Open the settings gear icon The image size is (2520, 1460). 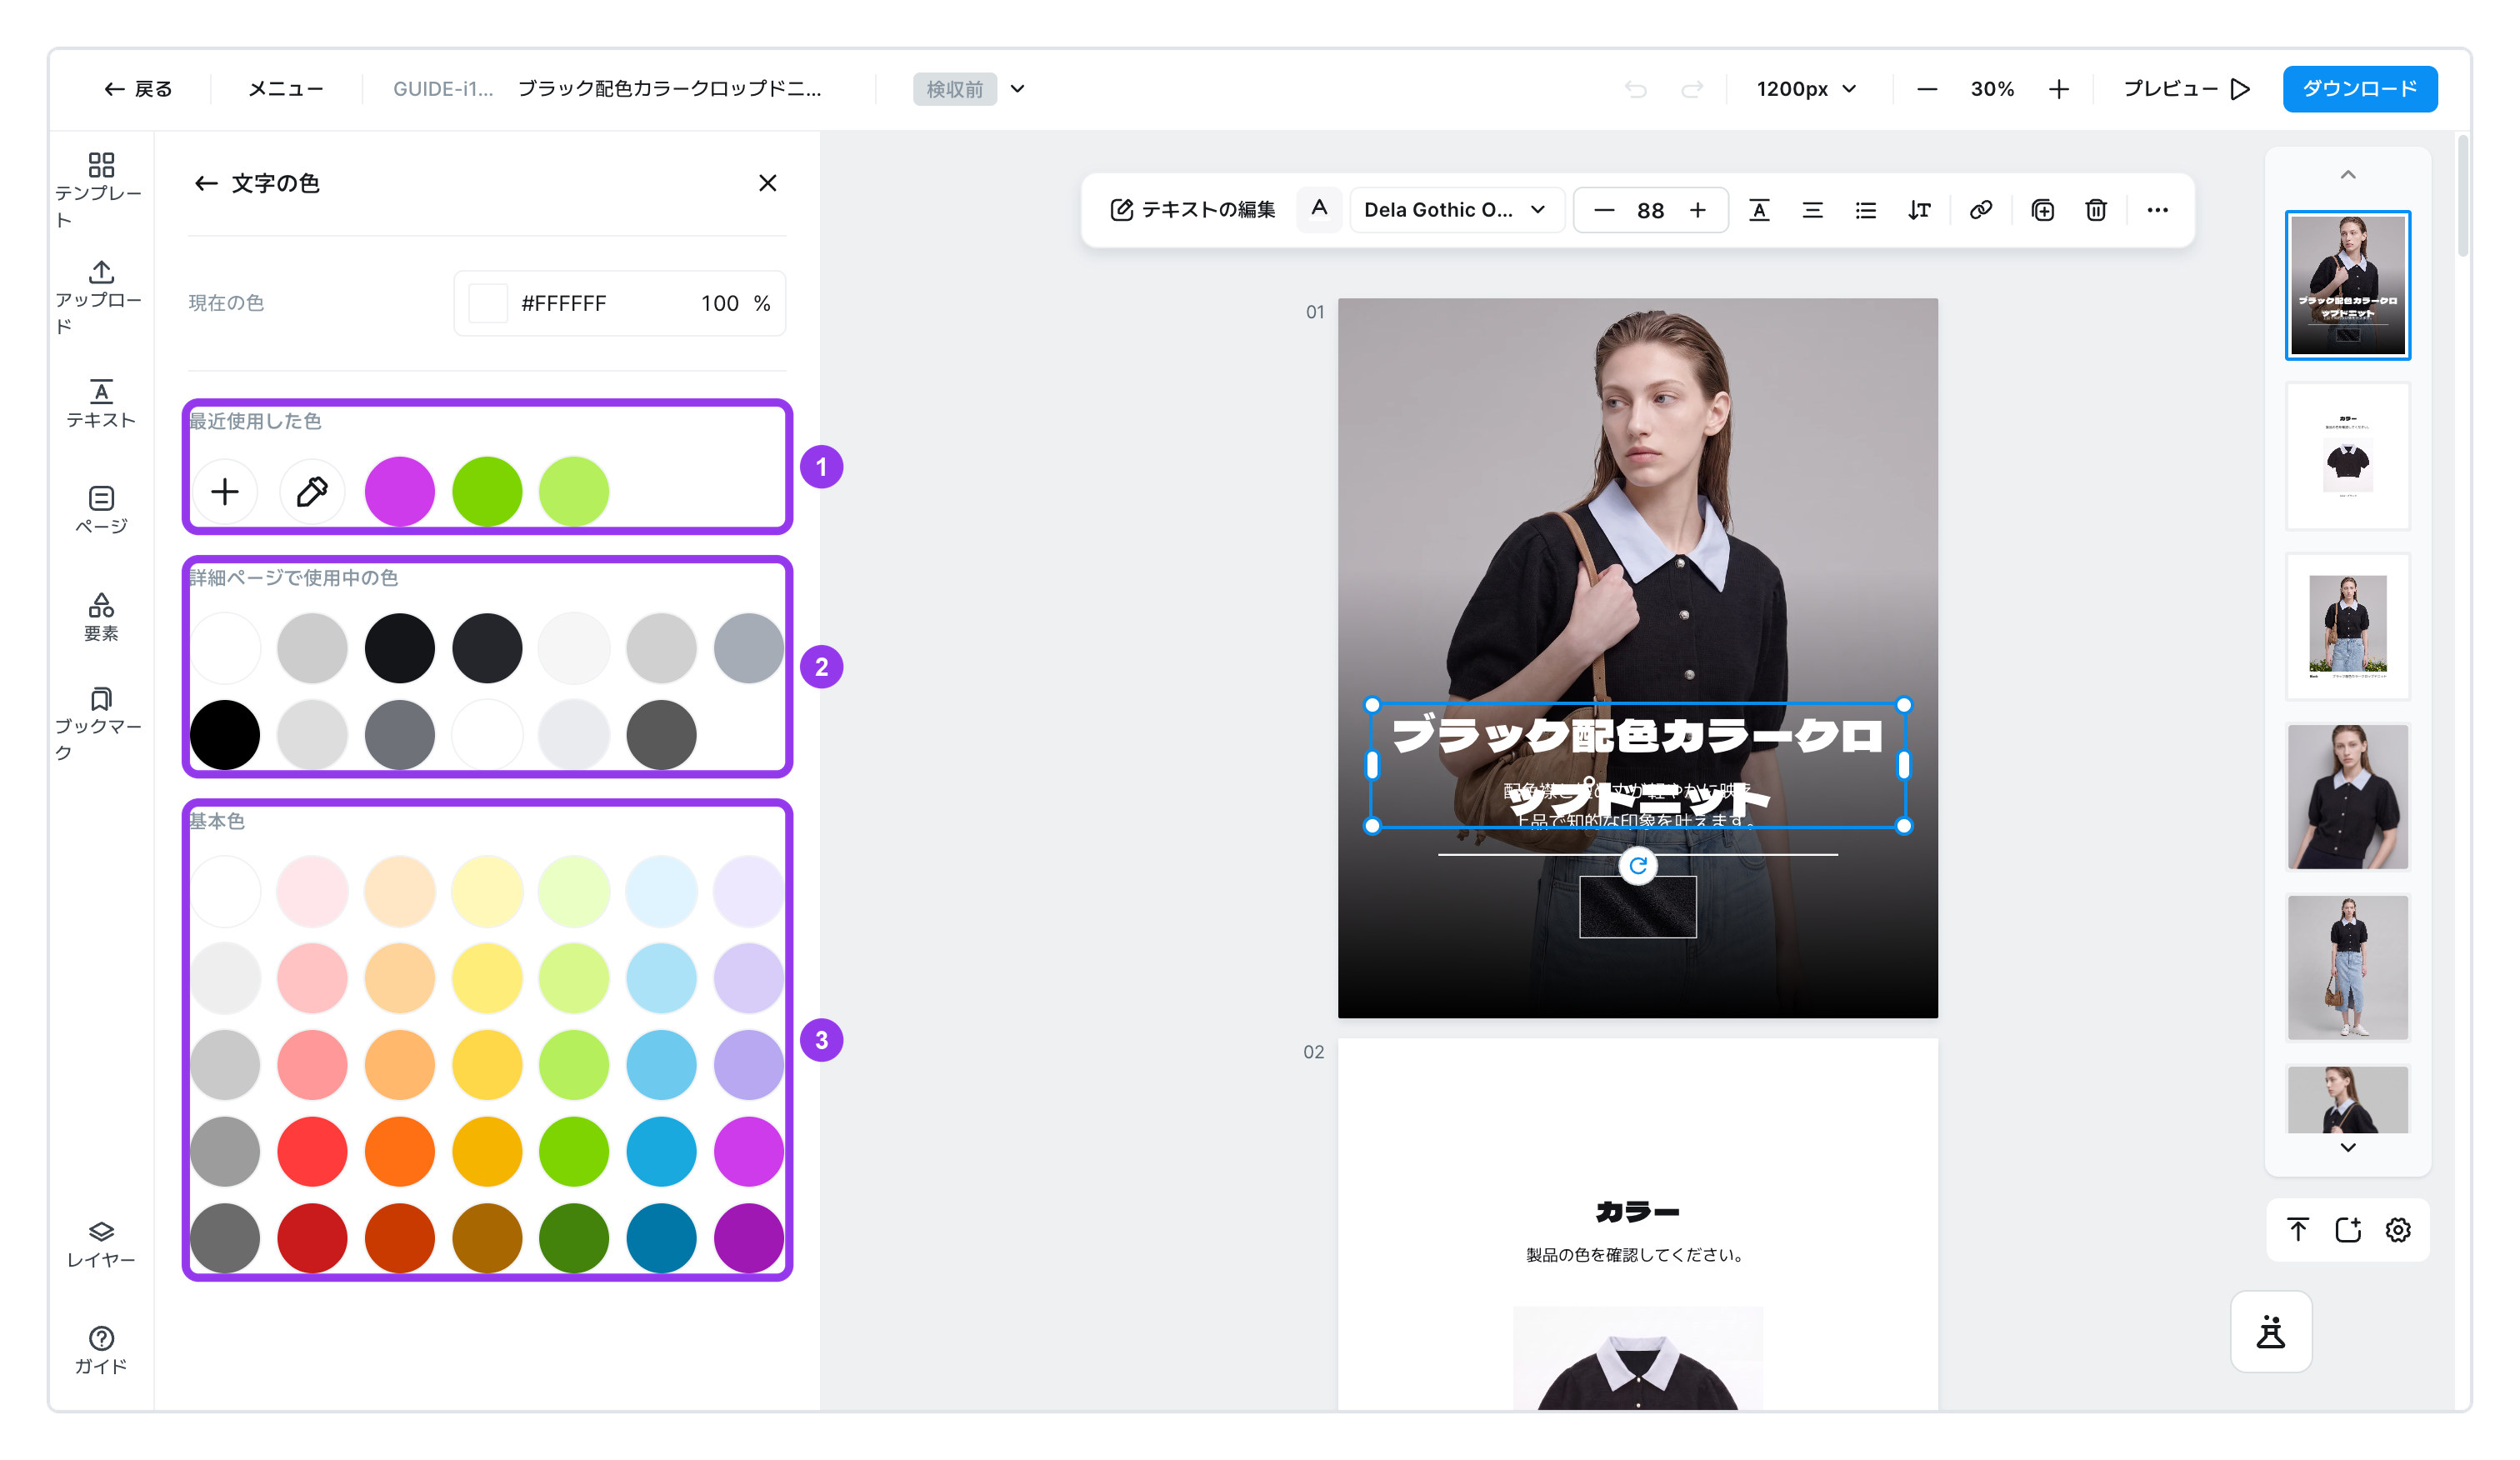(x=2398, y=1229)
